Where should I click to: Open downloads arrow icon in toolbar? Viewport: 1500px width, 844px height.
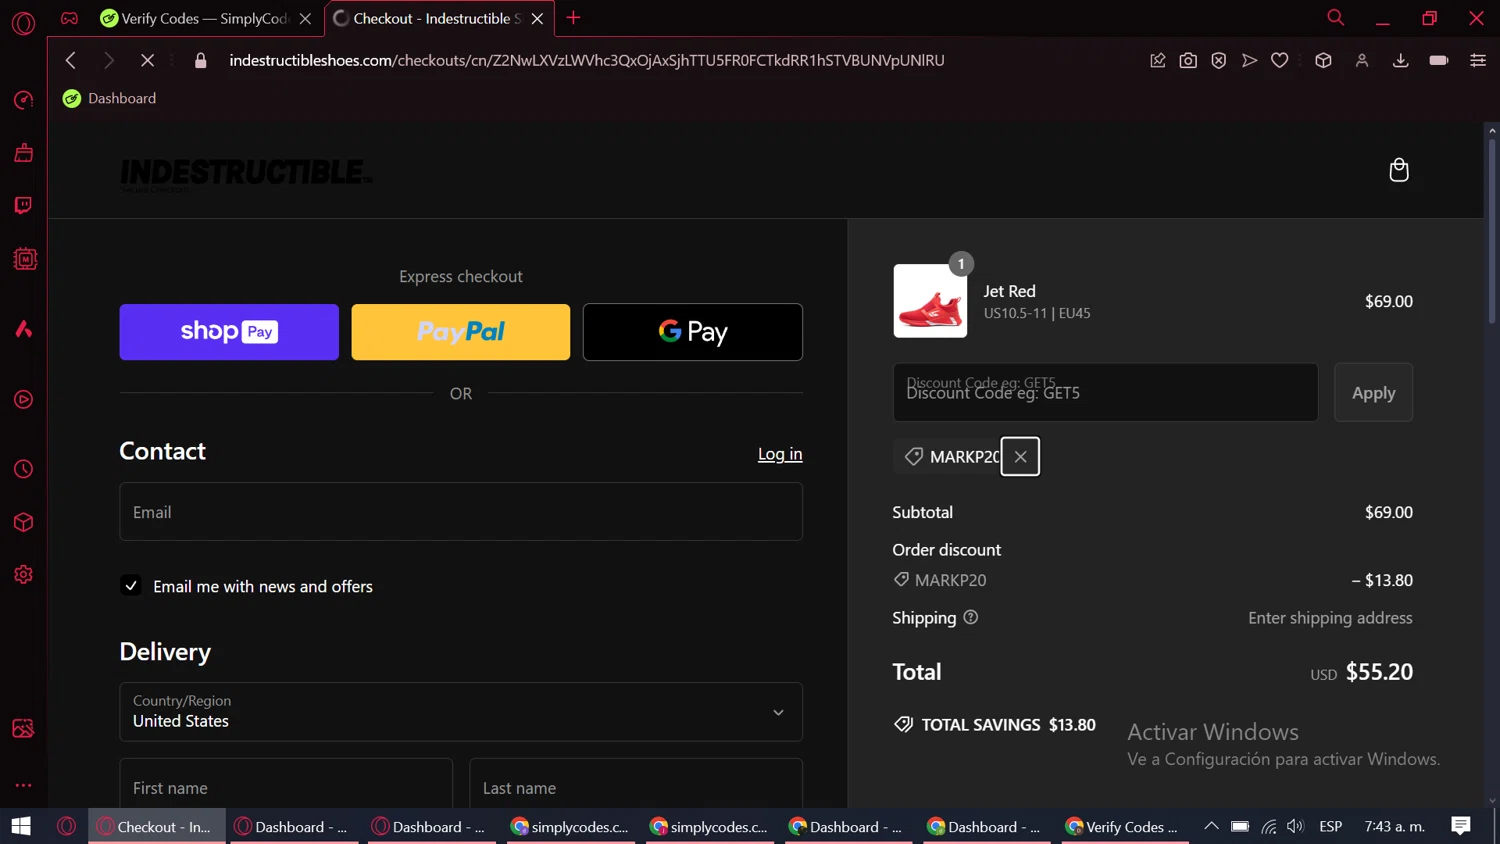click(1400, 60)
